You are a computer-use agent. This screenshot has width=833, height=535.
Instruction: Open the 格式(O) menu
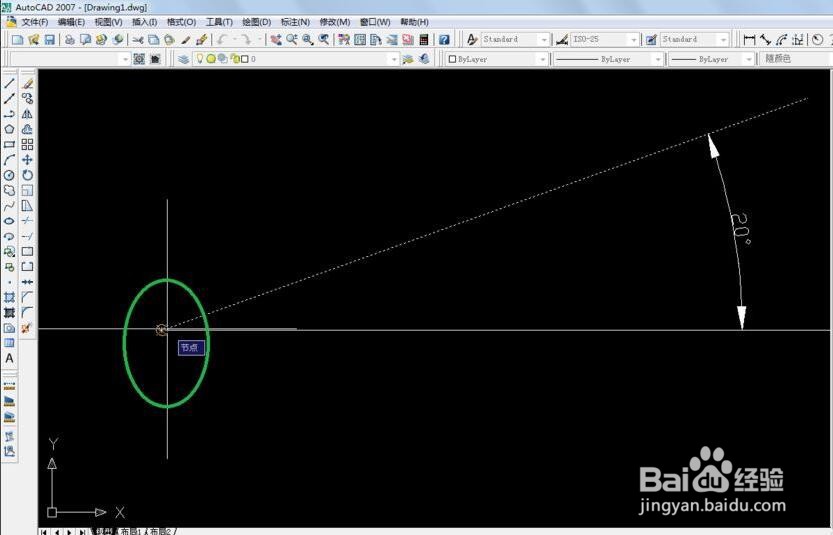[182, 22]
